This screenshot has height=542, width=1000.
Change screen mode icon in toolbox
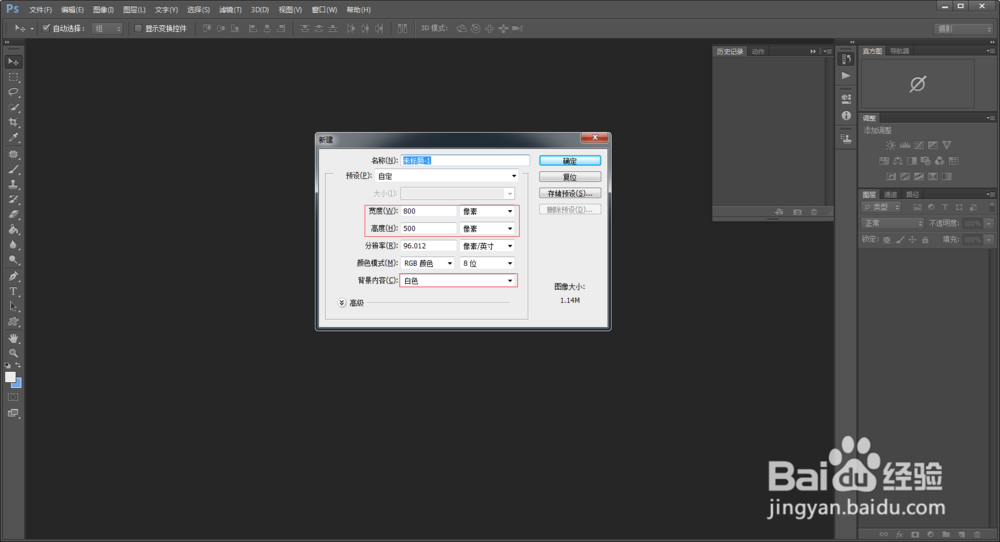pyautogui.click(x=13, y=413)
